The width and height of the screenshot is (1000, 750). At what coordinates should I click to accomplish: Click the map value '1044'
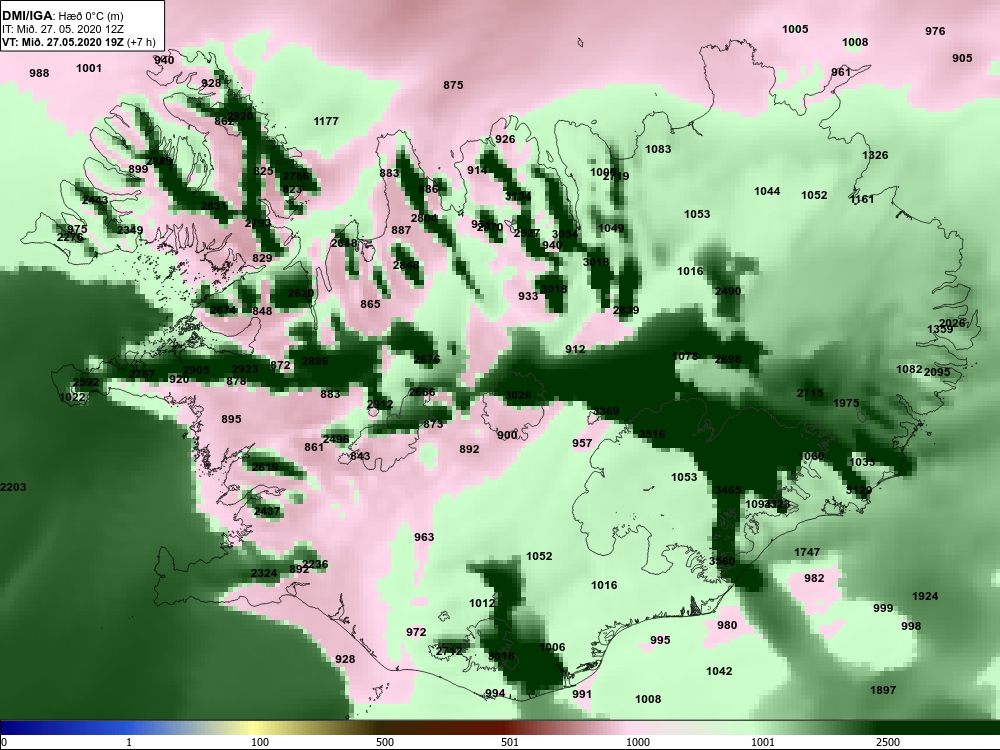pos(767,191)
